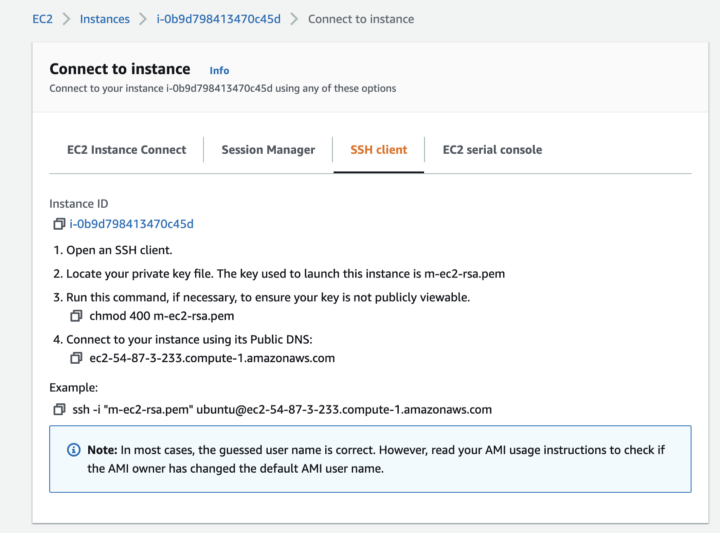Open the instance ID link in the breadcrumb
Screen dimensions: 720x533
[218, 19]
